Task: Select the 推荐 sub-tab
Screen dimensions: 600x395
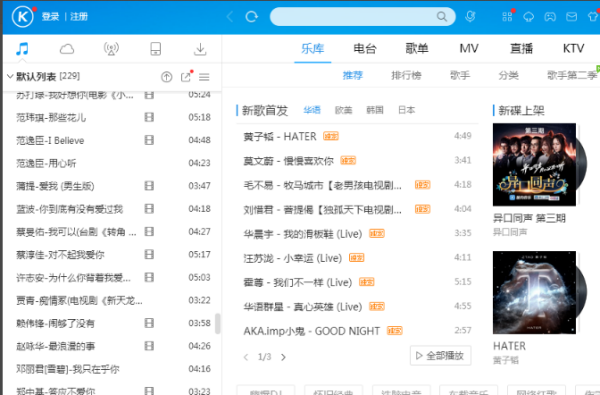Action: tap(352, 75)
